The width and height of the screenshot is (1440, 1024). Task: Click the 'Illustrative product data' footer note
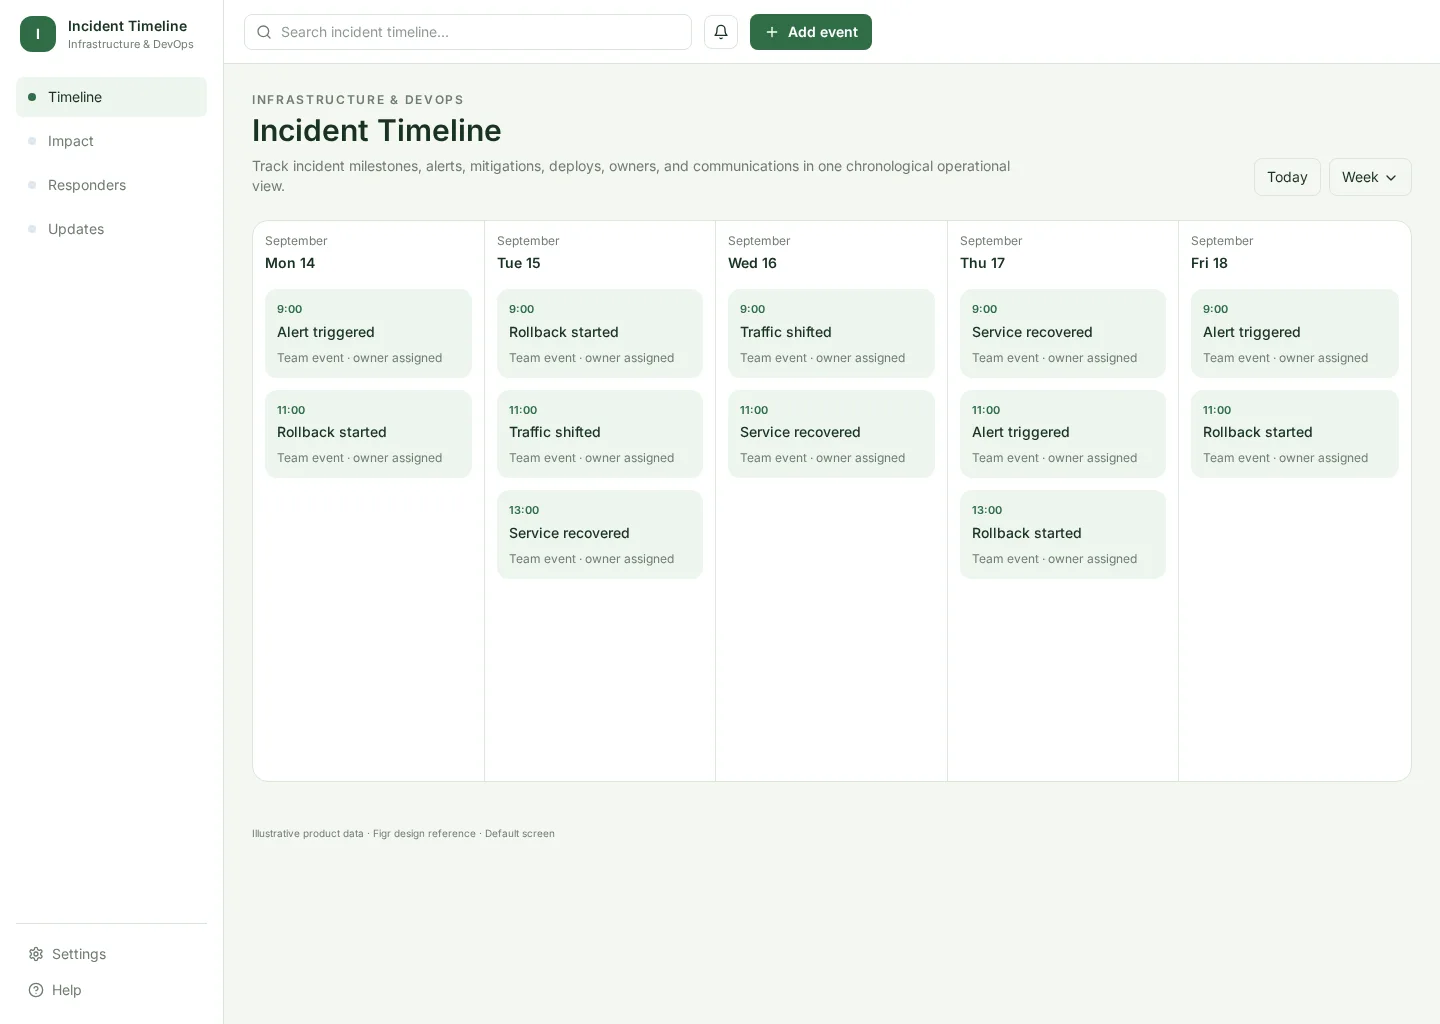[403, 833]
